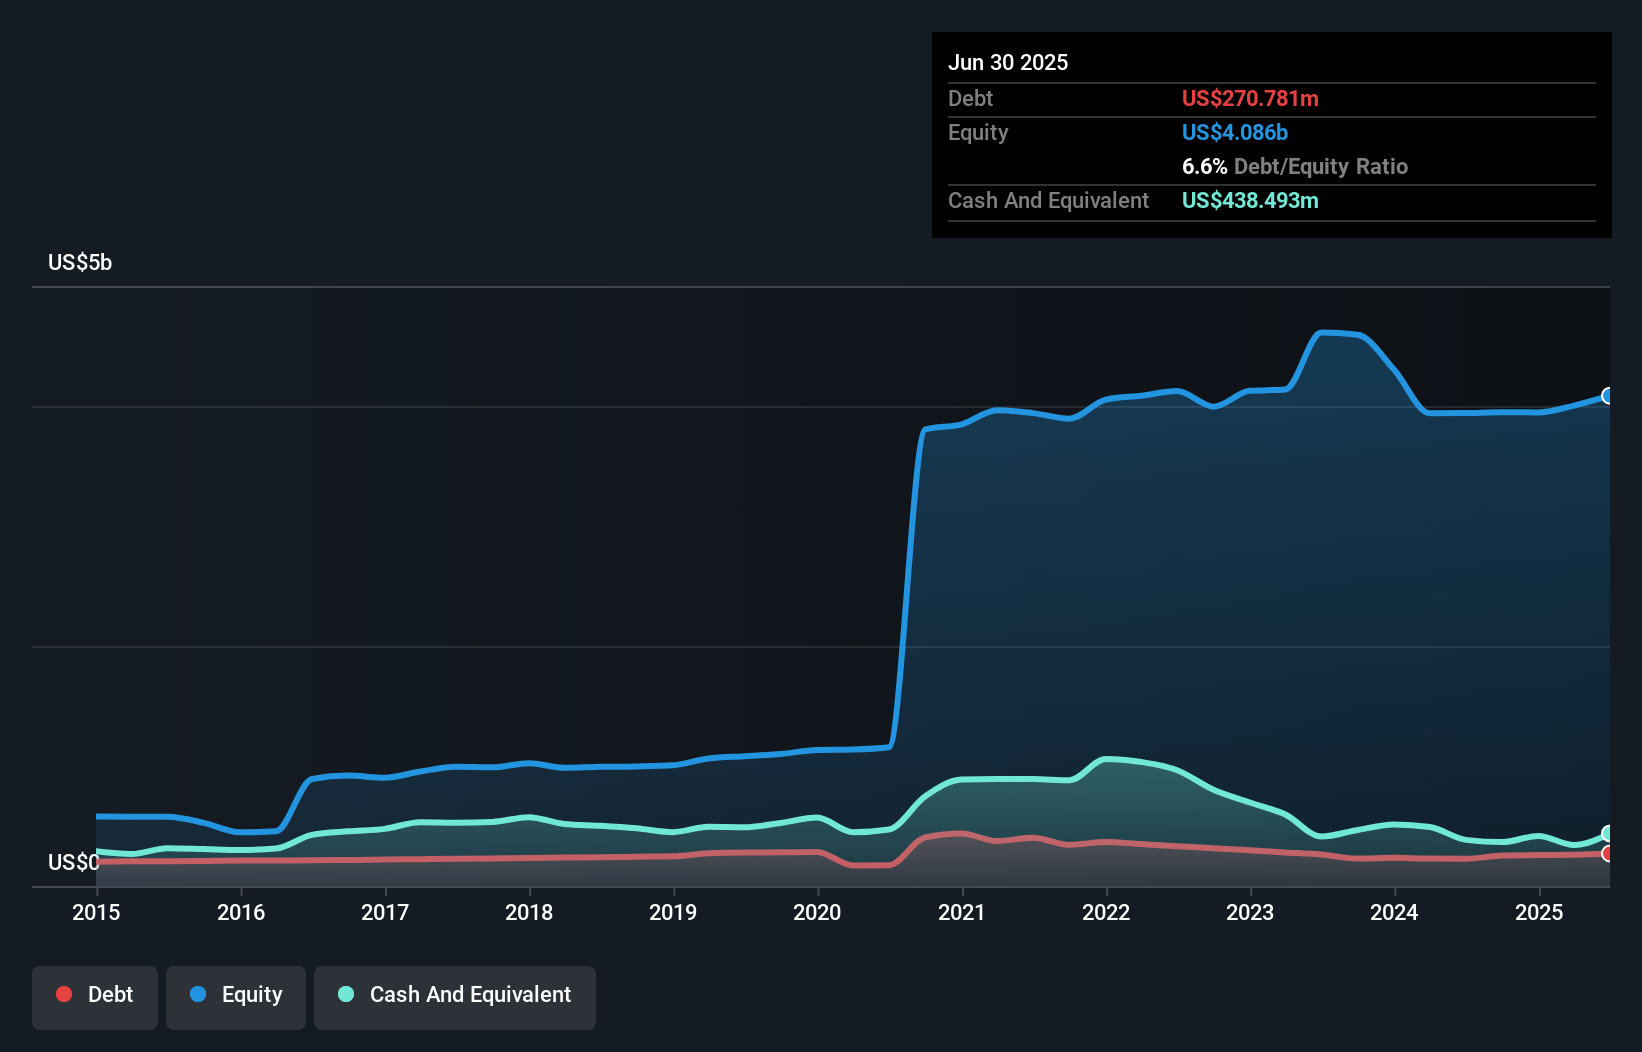Expand the Jun 30 2025 tooltip header

pos(1009,62)
